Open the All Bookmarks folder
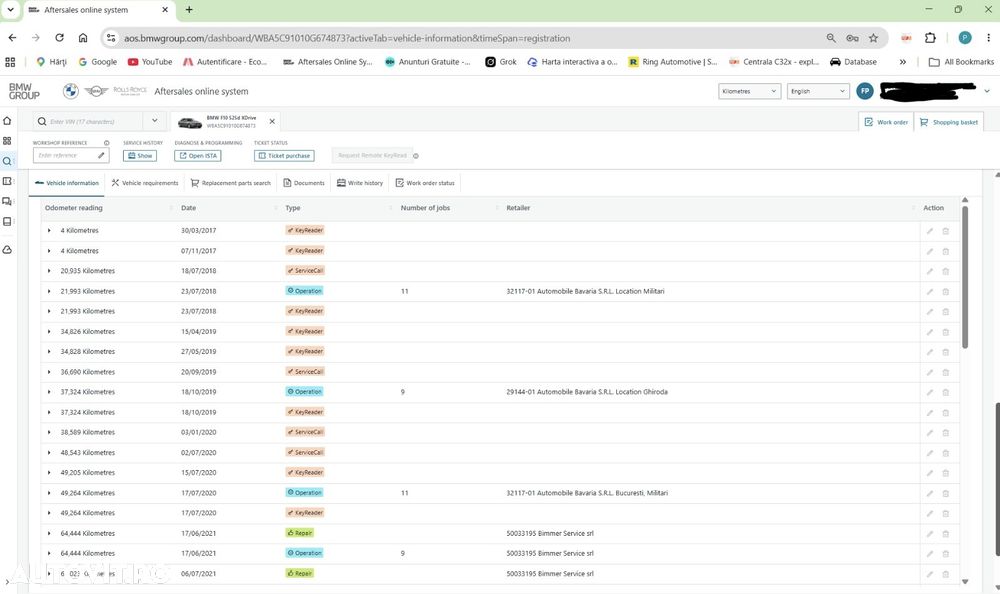The height and width of the screenshot is (594, 1000). (x=961, y=62)
